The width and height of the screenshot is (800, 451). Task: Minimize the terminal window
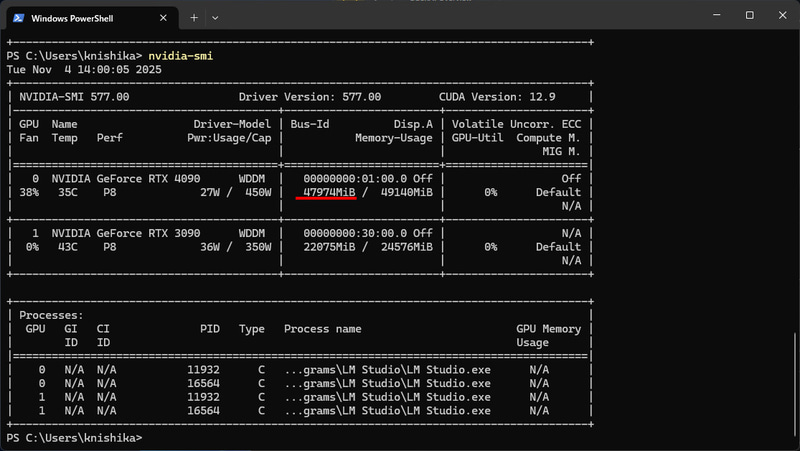pos(717,15)
